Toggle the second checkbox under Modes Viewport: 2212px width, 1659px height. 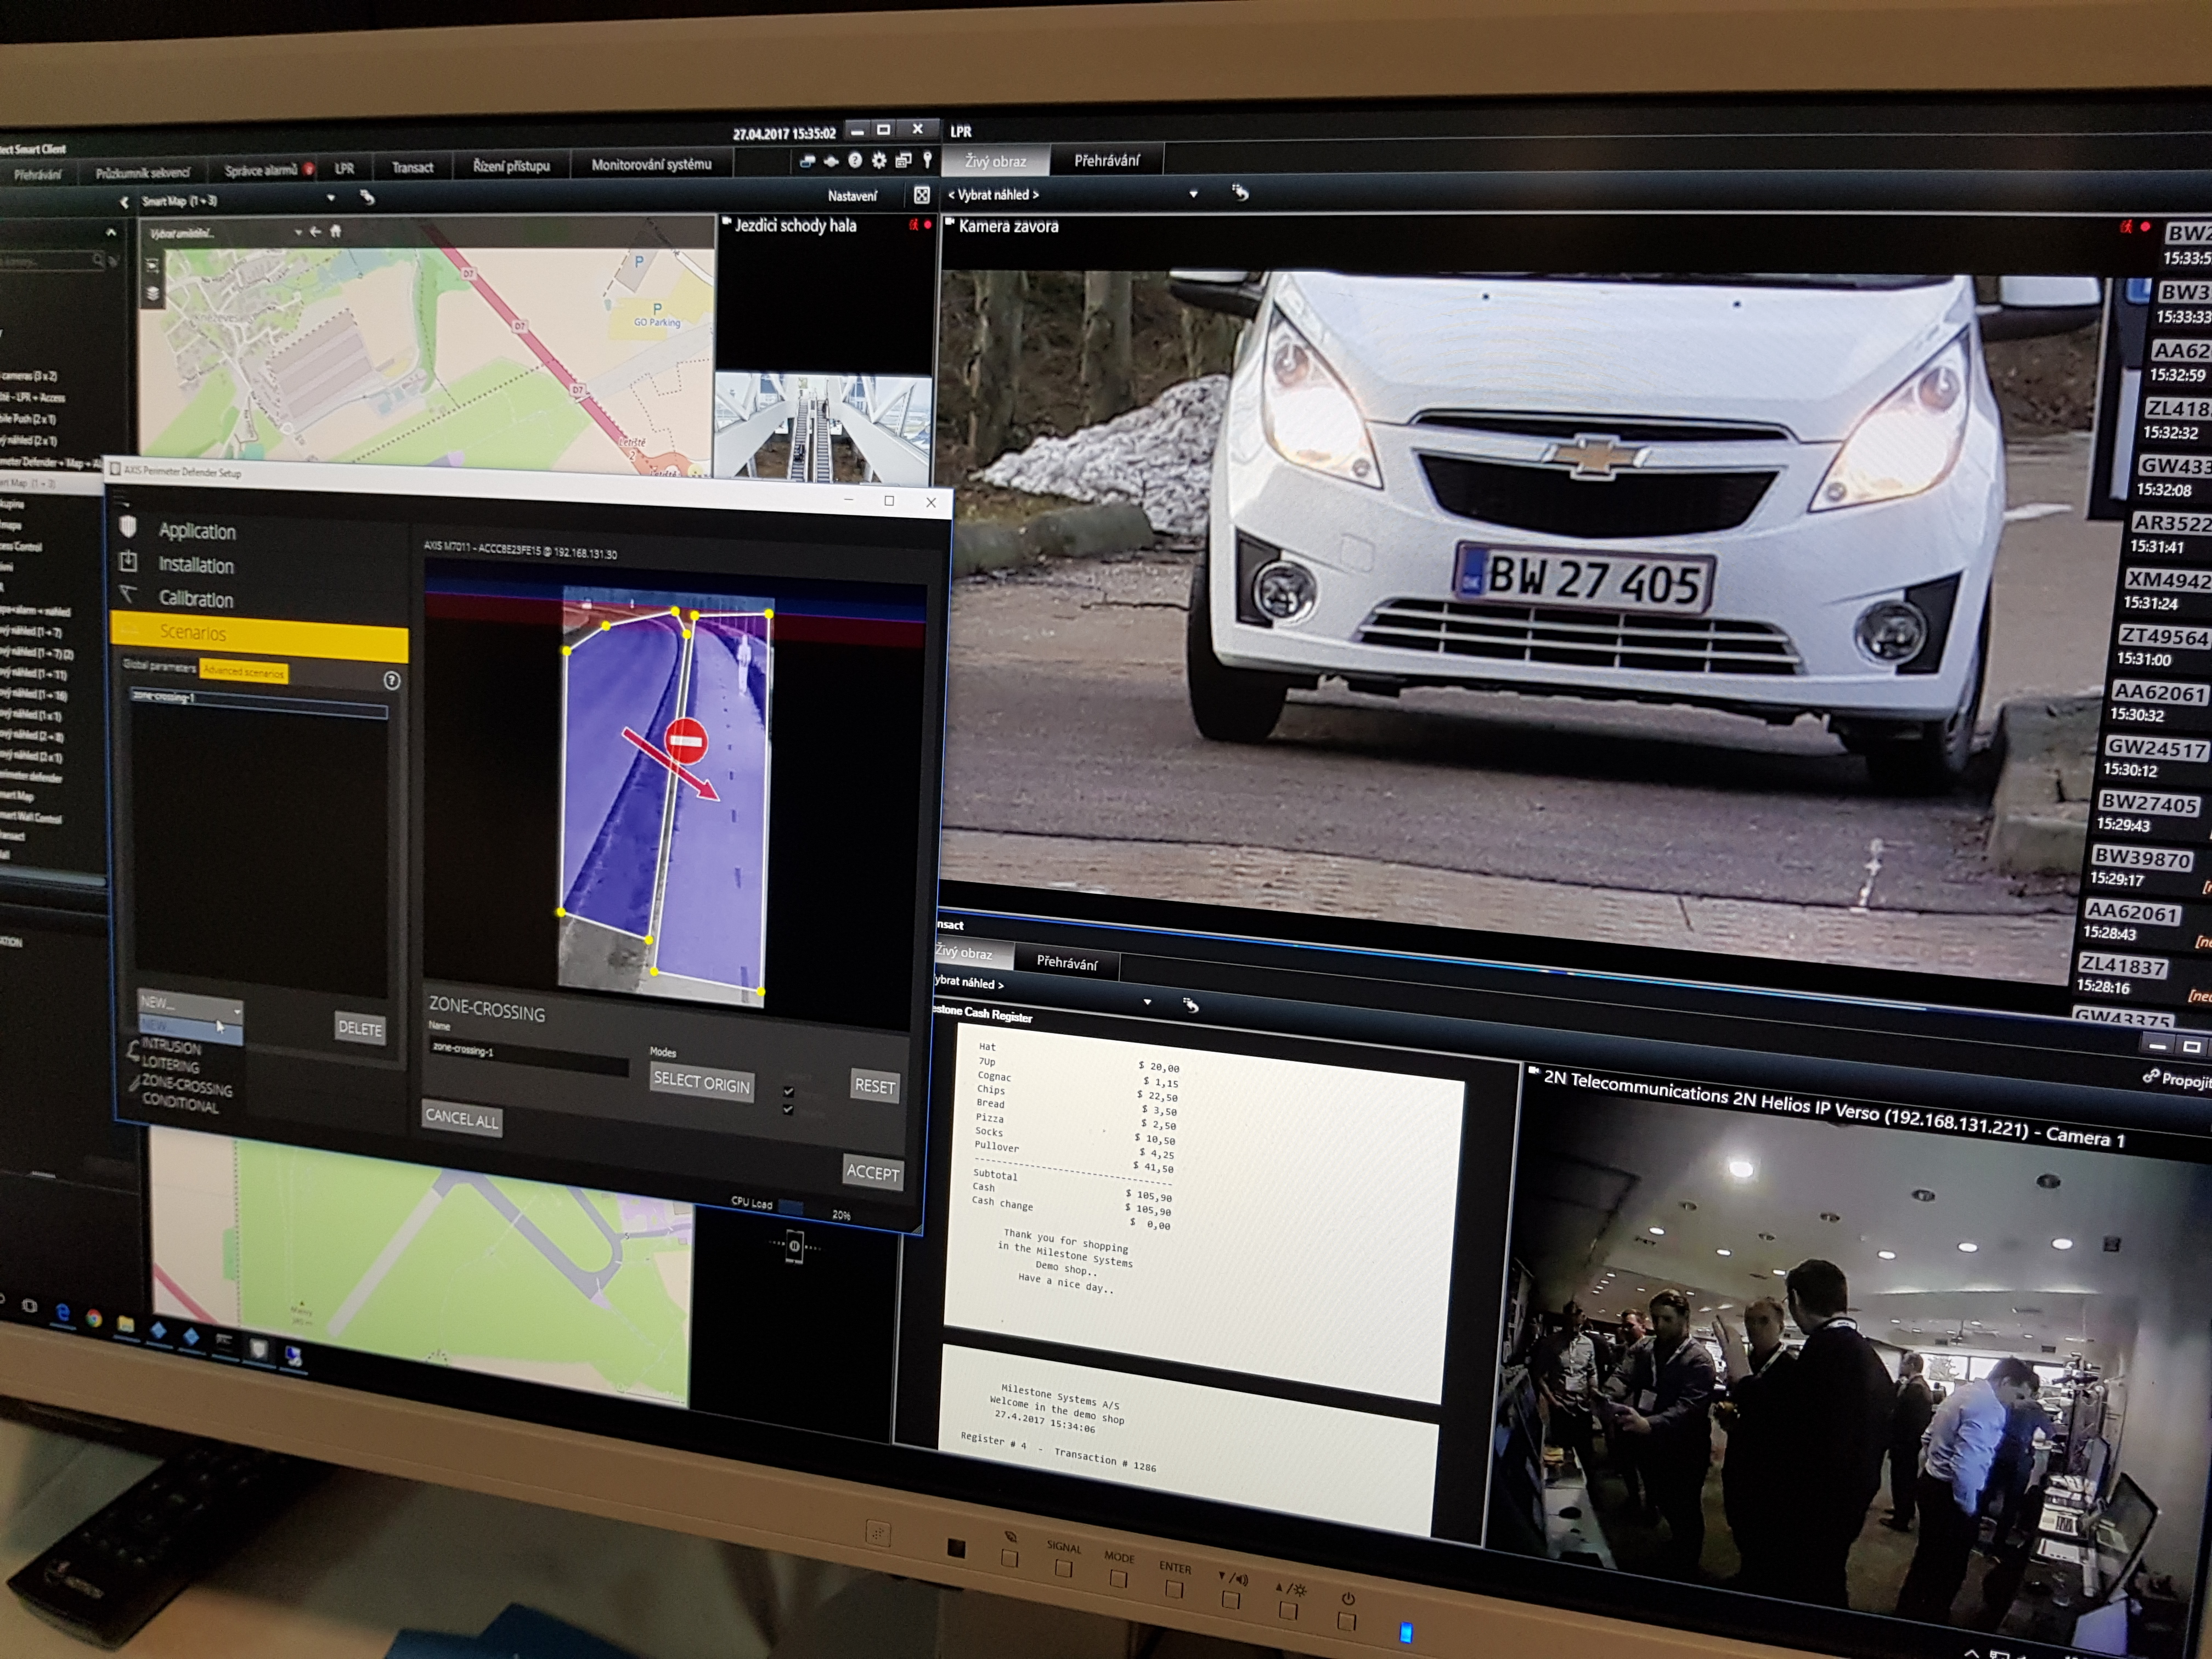point(788,1109)
